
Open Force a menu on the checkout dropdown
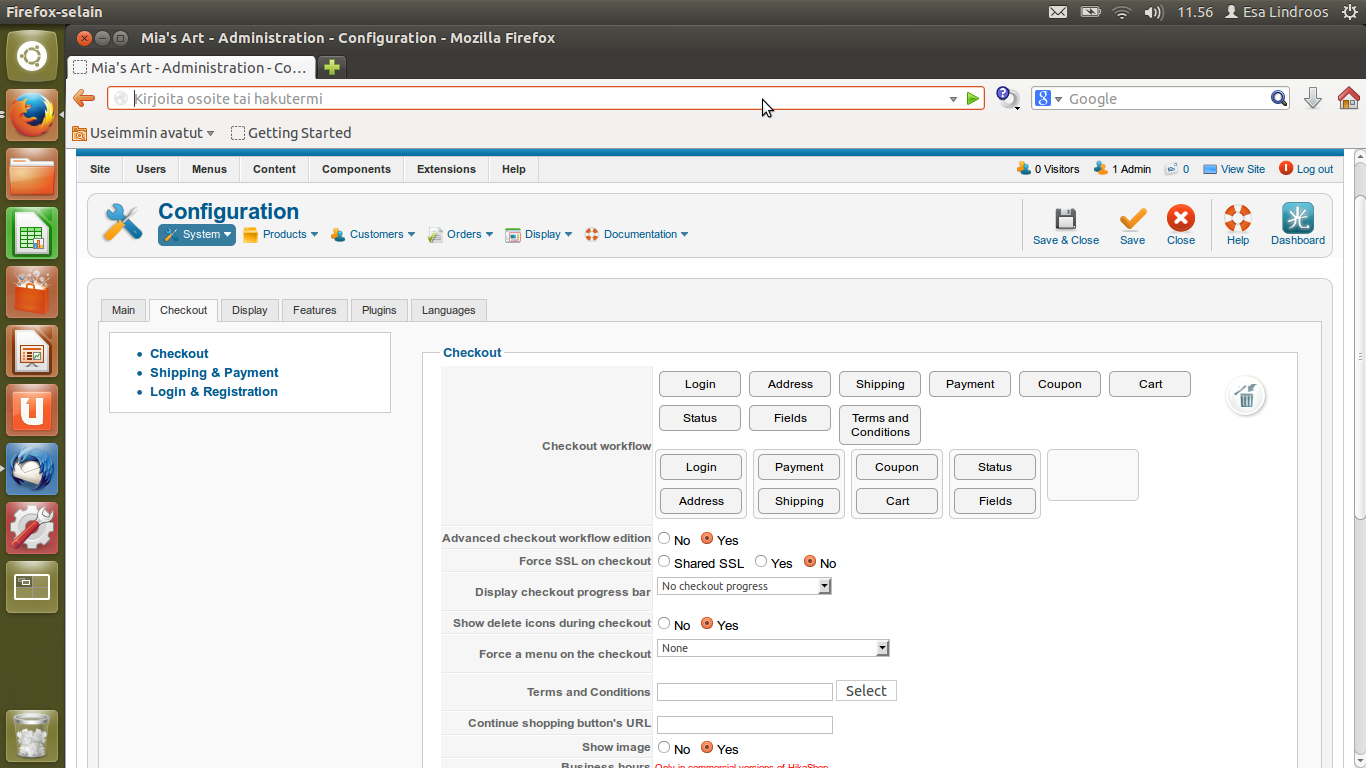(773, 648)
